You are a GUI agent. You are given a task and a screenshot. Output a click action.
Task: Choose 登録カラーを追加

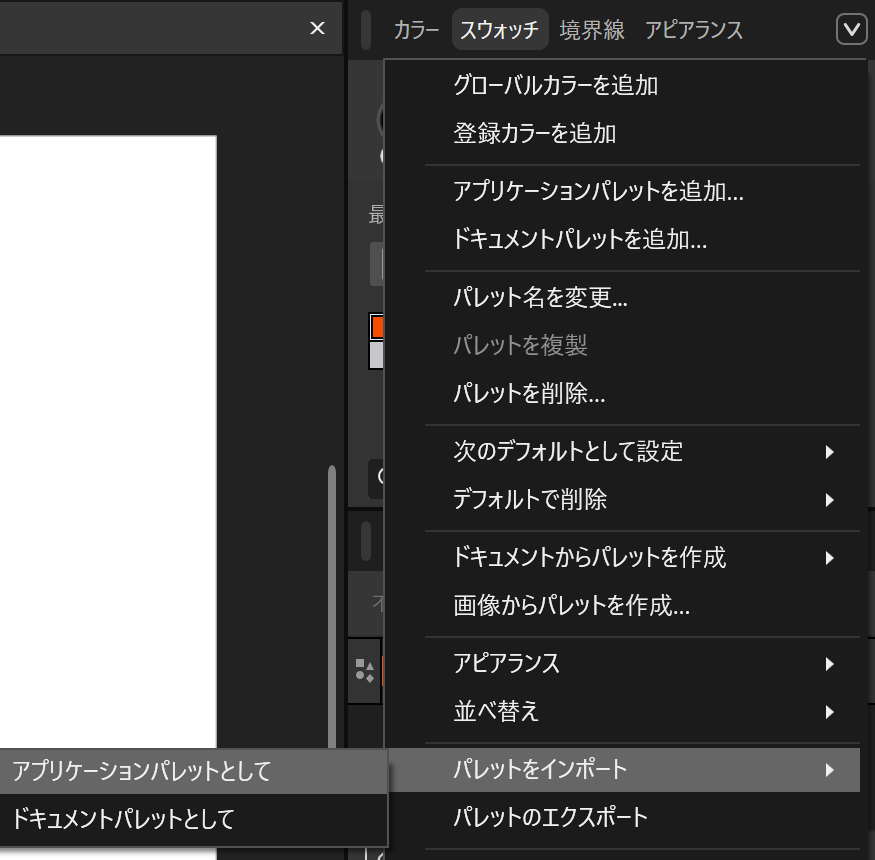tap(622, 133)
